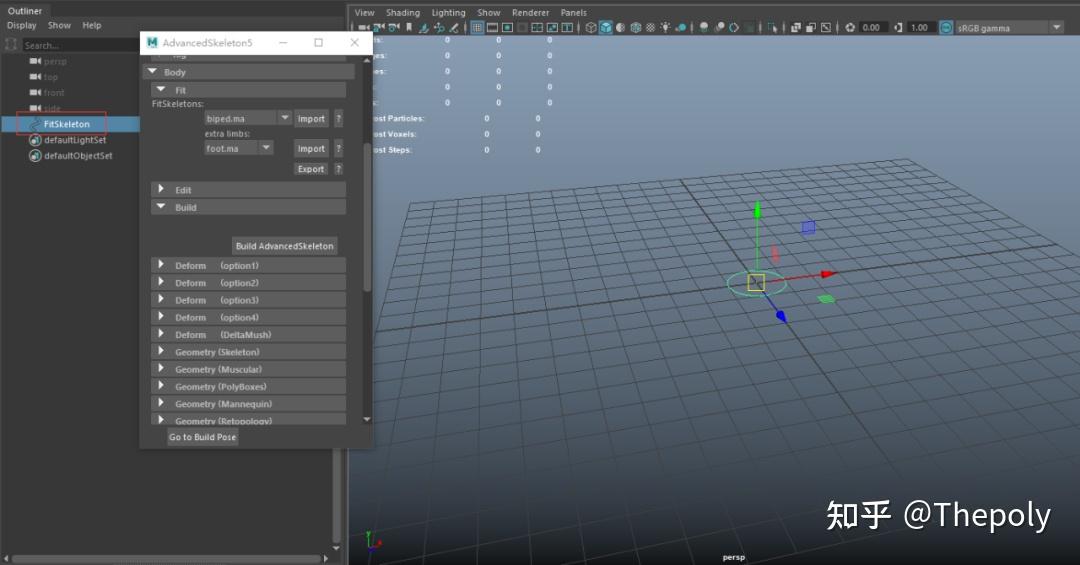Select the FitSkeleton node in Outliner

[67, 124]
